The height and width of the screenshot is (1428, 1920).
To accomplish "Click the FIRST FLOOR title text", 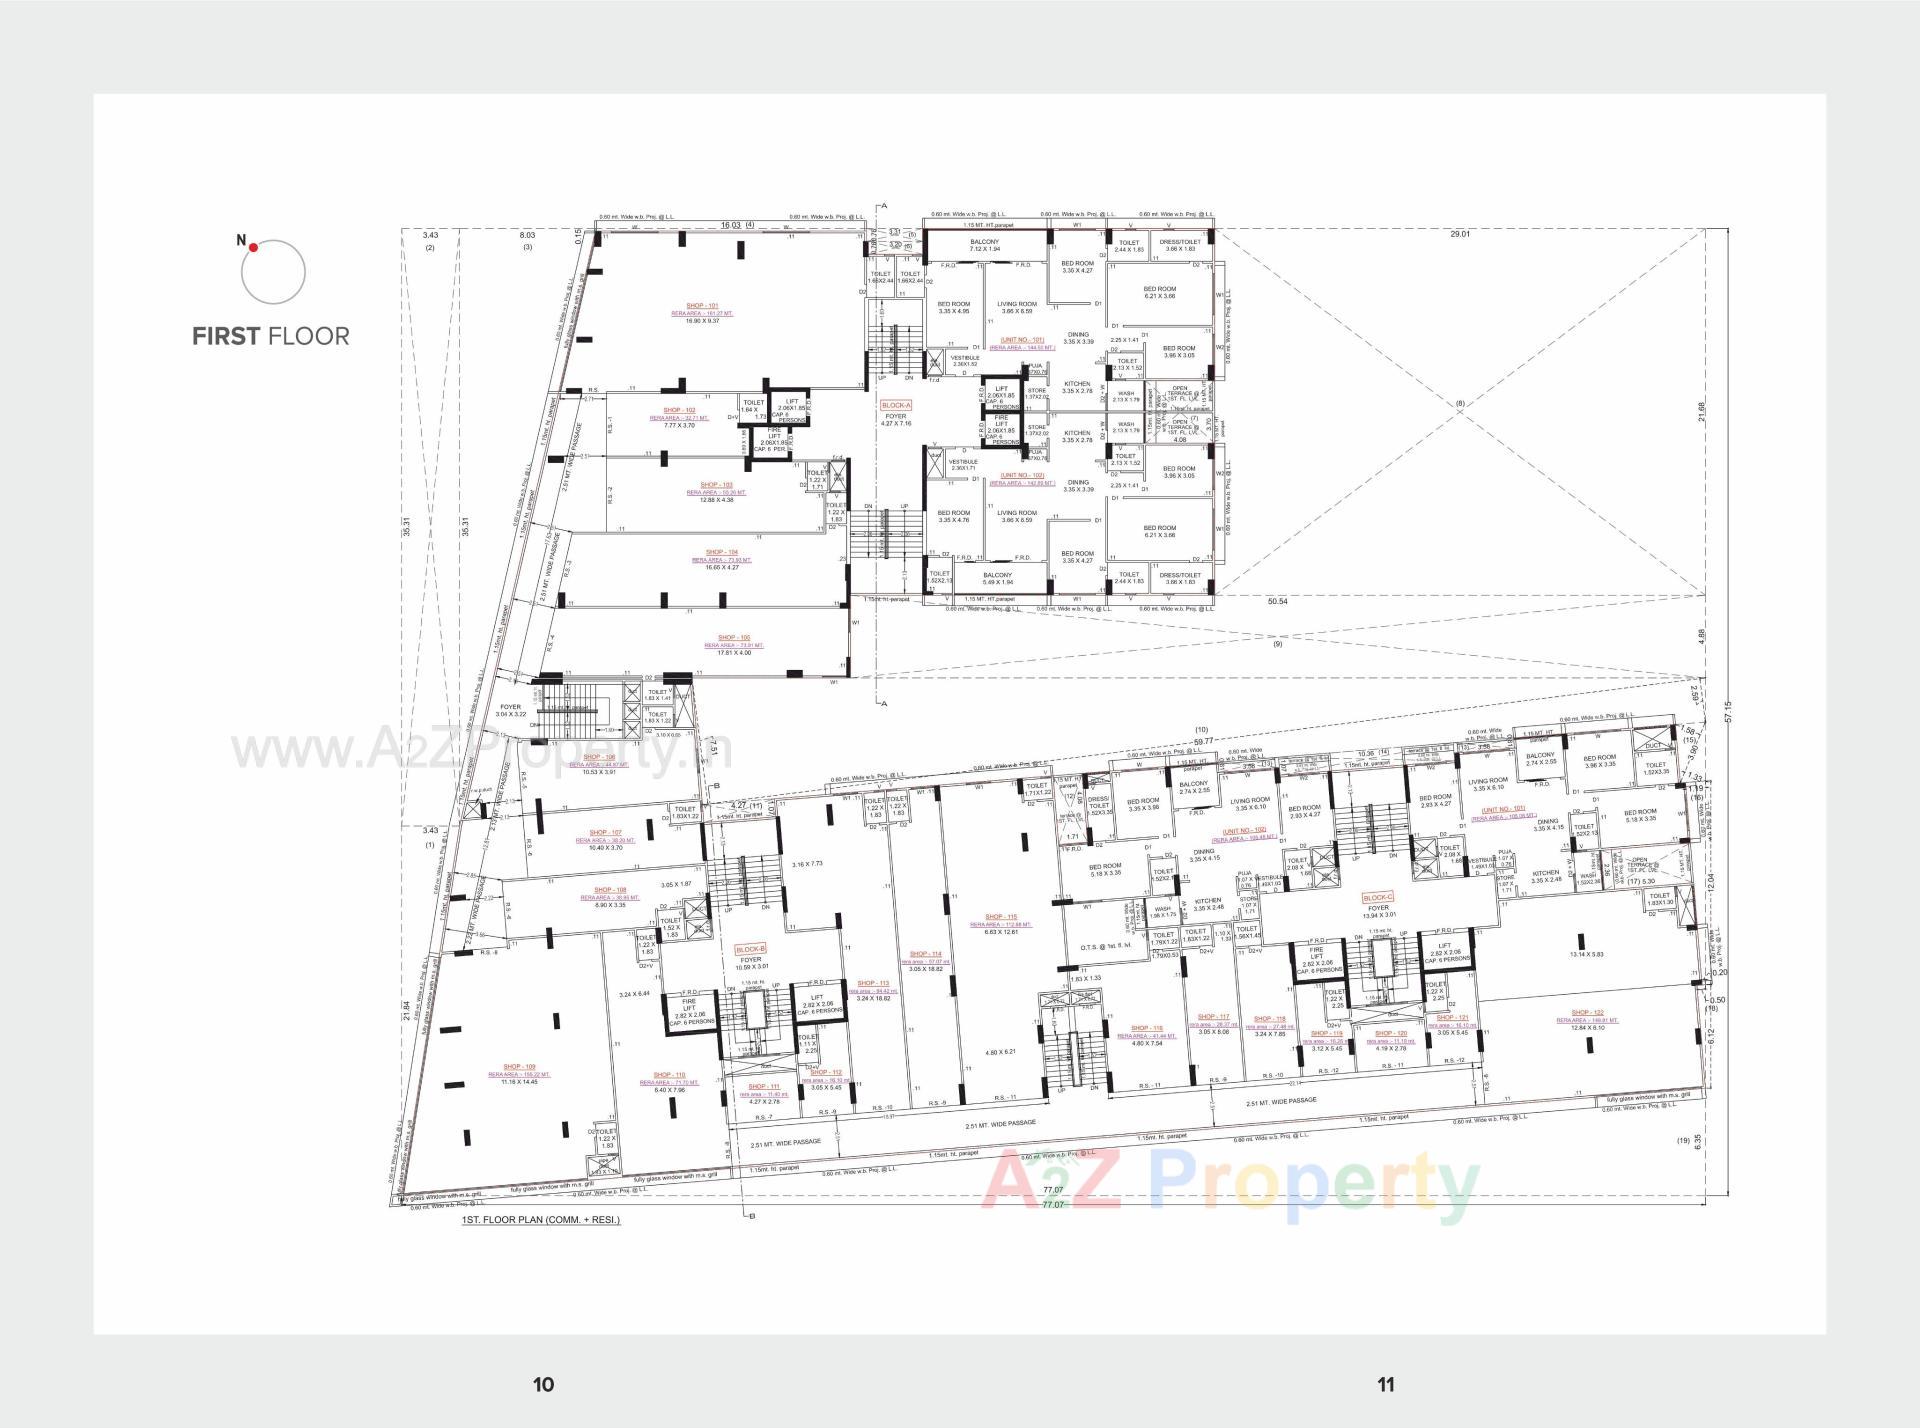I will [270, 337].
